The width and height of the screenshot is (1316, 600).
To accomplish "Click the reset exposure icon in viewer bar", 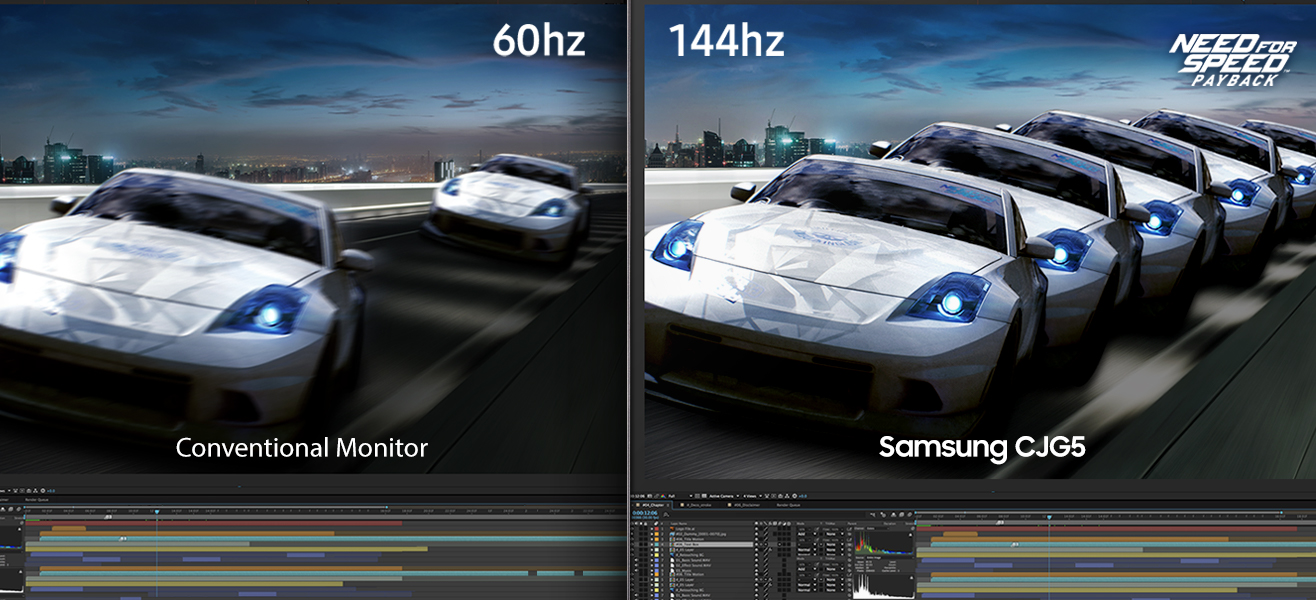I will 794,496.
